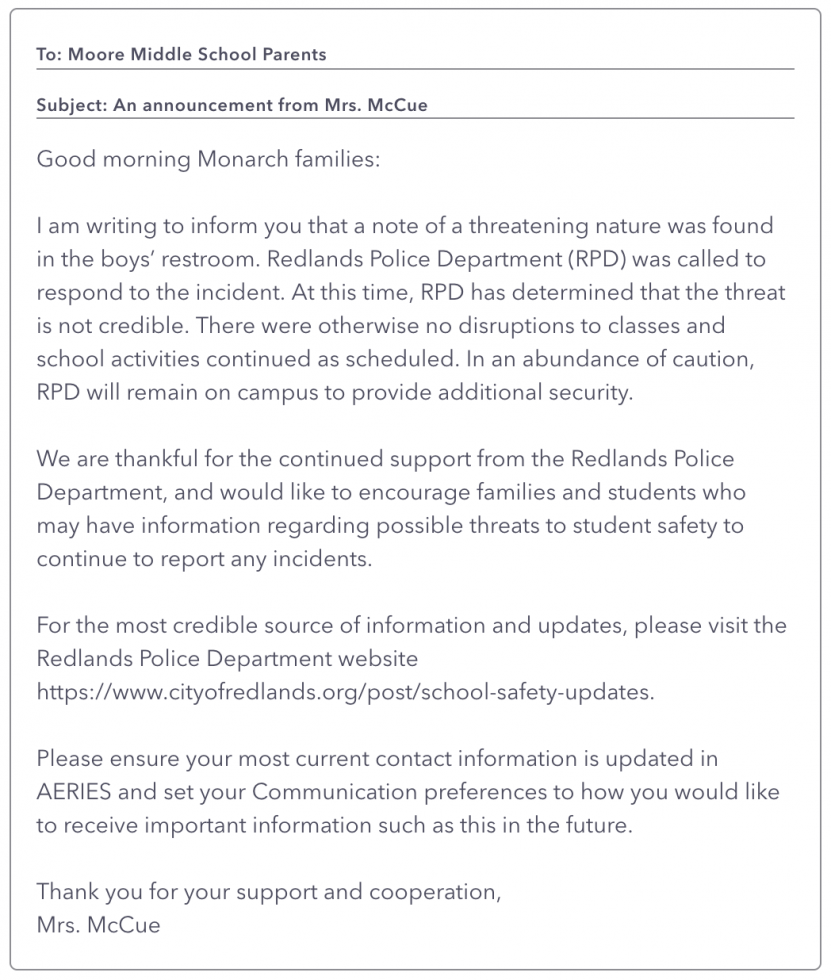
Task: Click the "Good morning Monarch families" greeting
Action: coord(208,160)
